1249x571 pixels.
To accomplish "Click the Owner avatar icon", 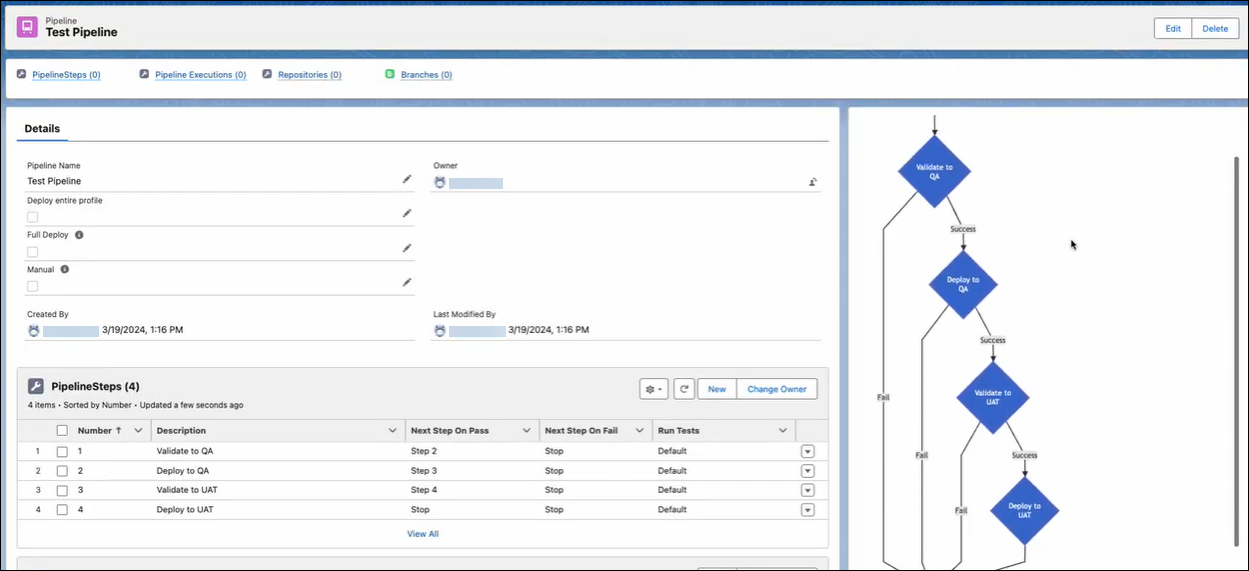I will (x=440, y=183).
